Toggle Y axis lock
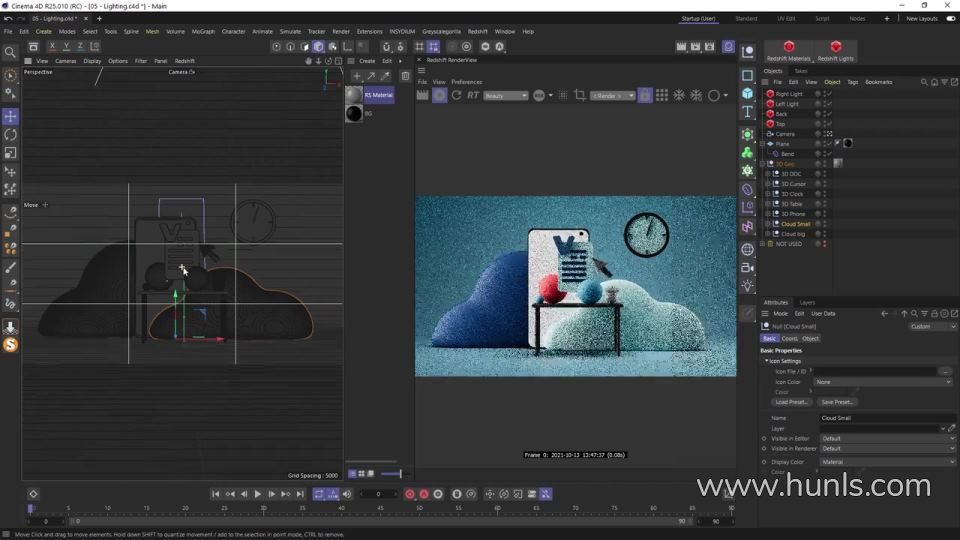This screenshot has width=960, height=540. tap(66, 47)
